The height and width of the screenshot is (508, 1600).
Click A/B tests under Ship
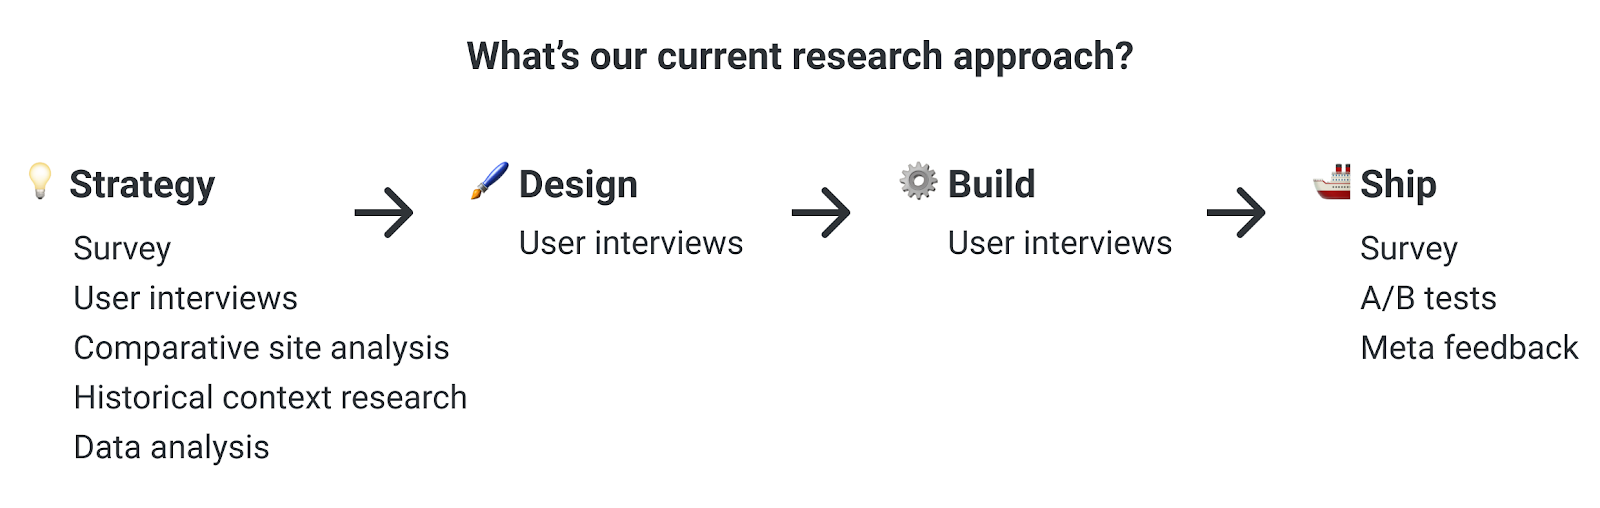1428,298
